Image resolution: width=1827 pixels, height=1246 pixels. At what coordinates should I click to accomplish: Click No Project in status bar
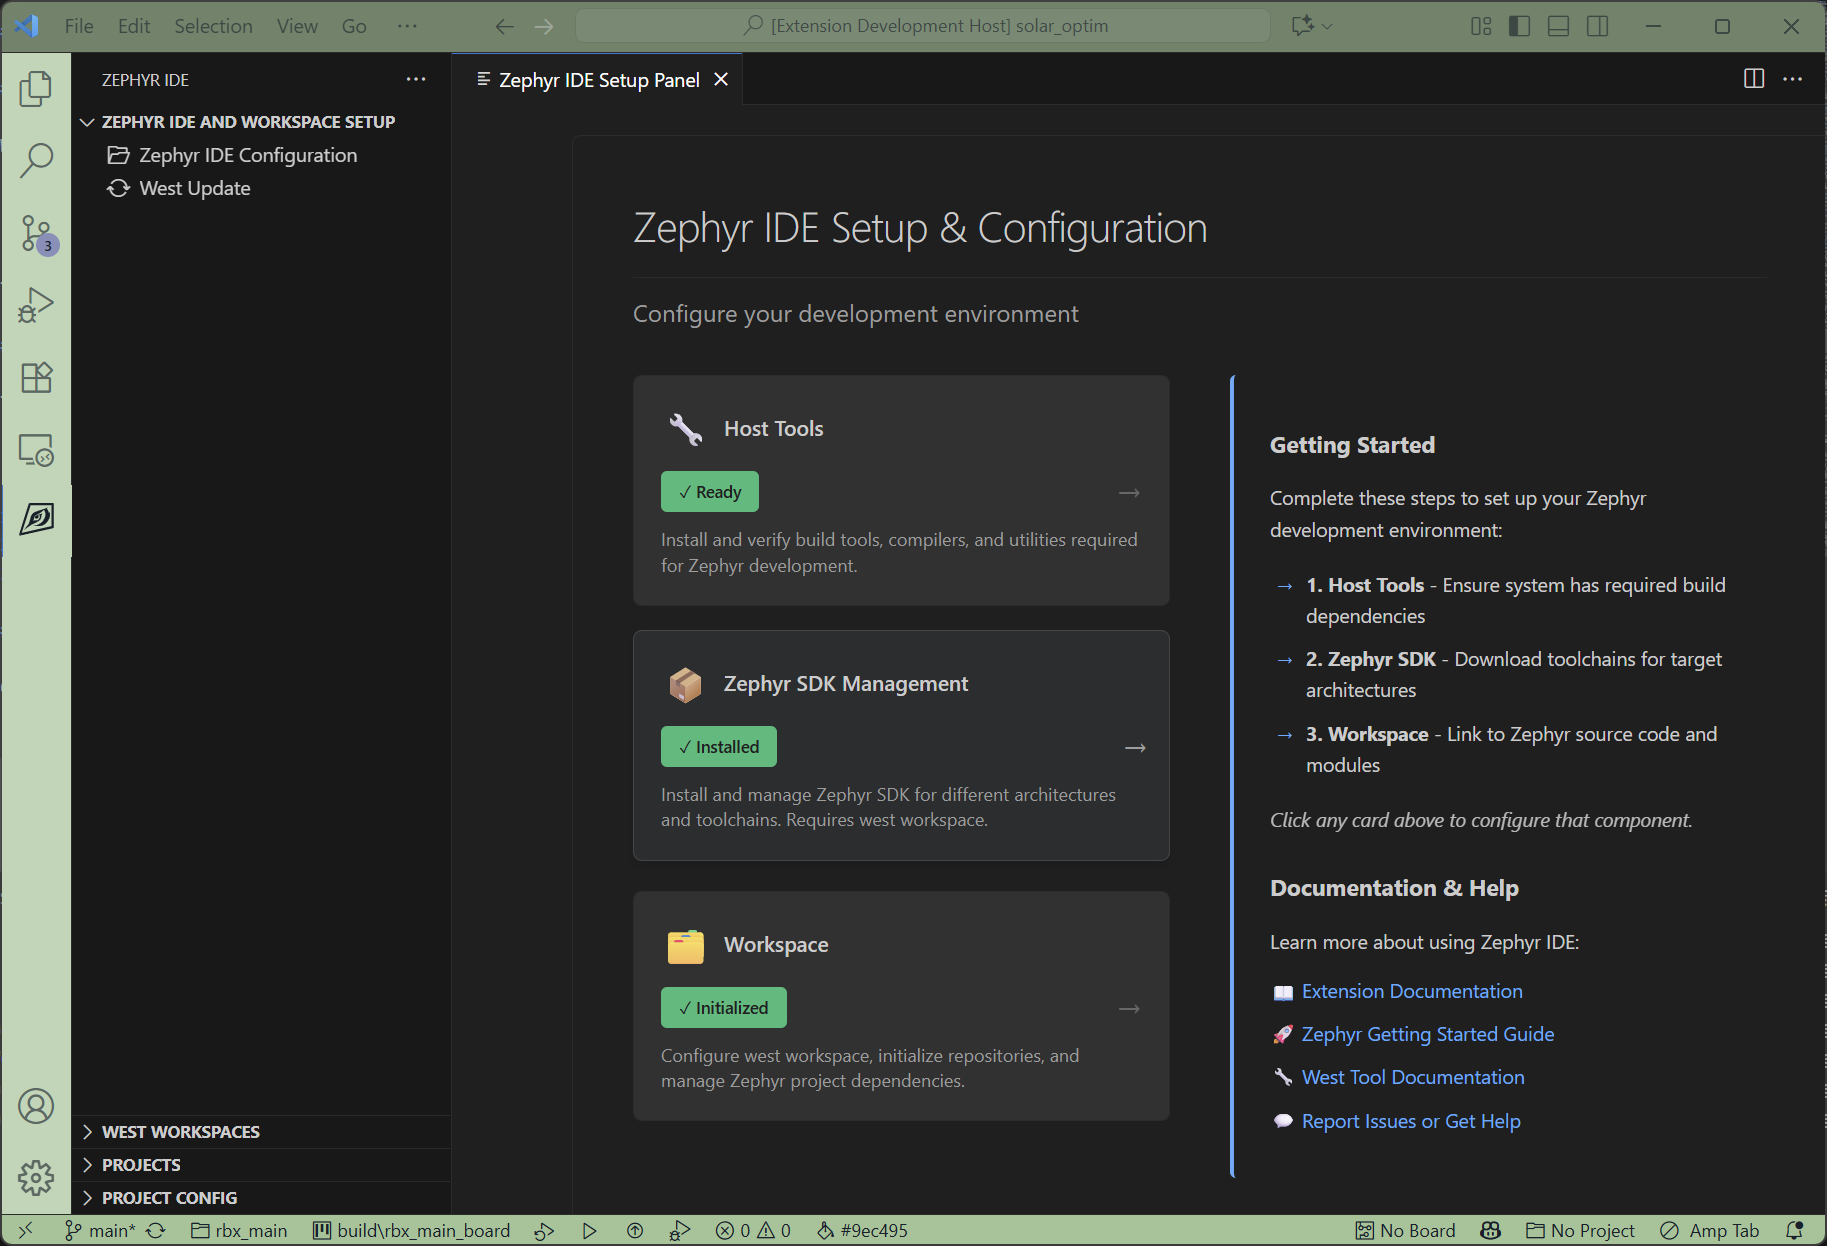[1580, 1230]
